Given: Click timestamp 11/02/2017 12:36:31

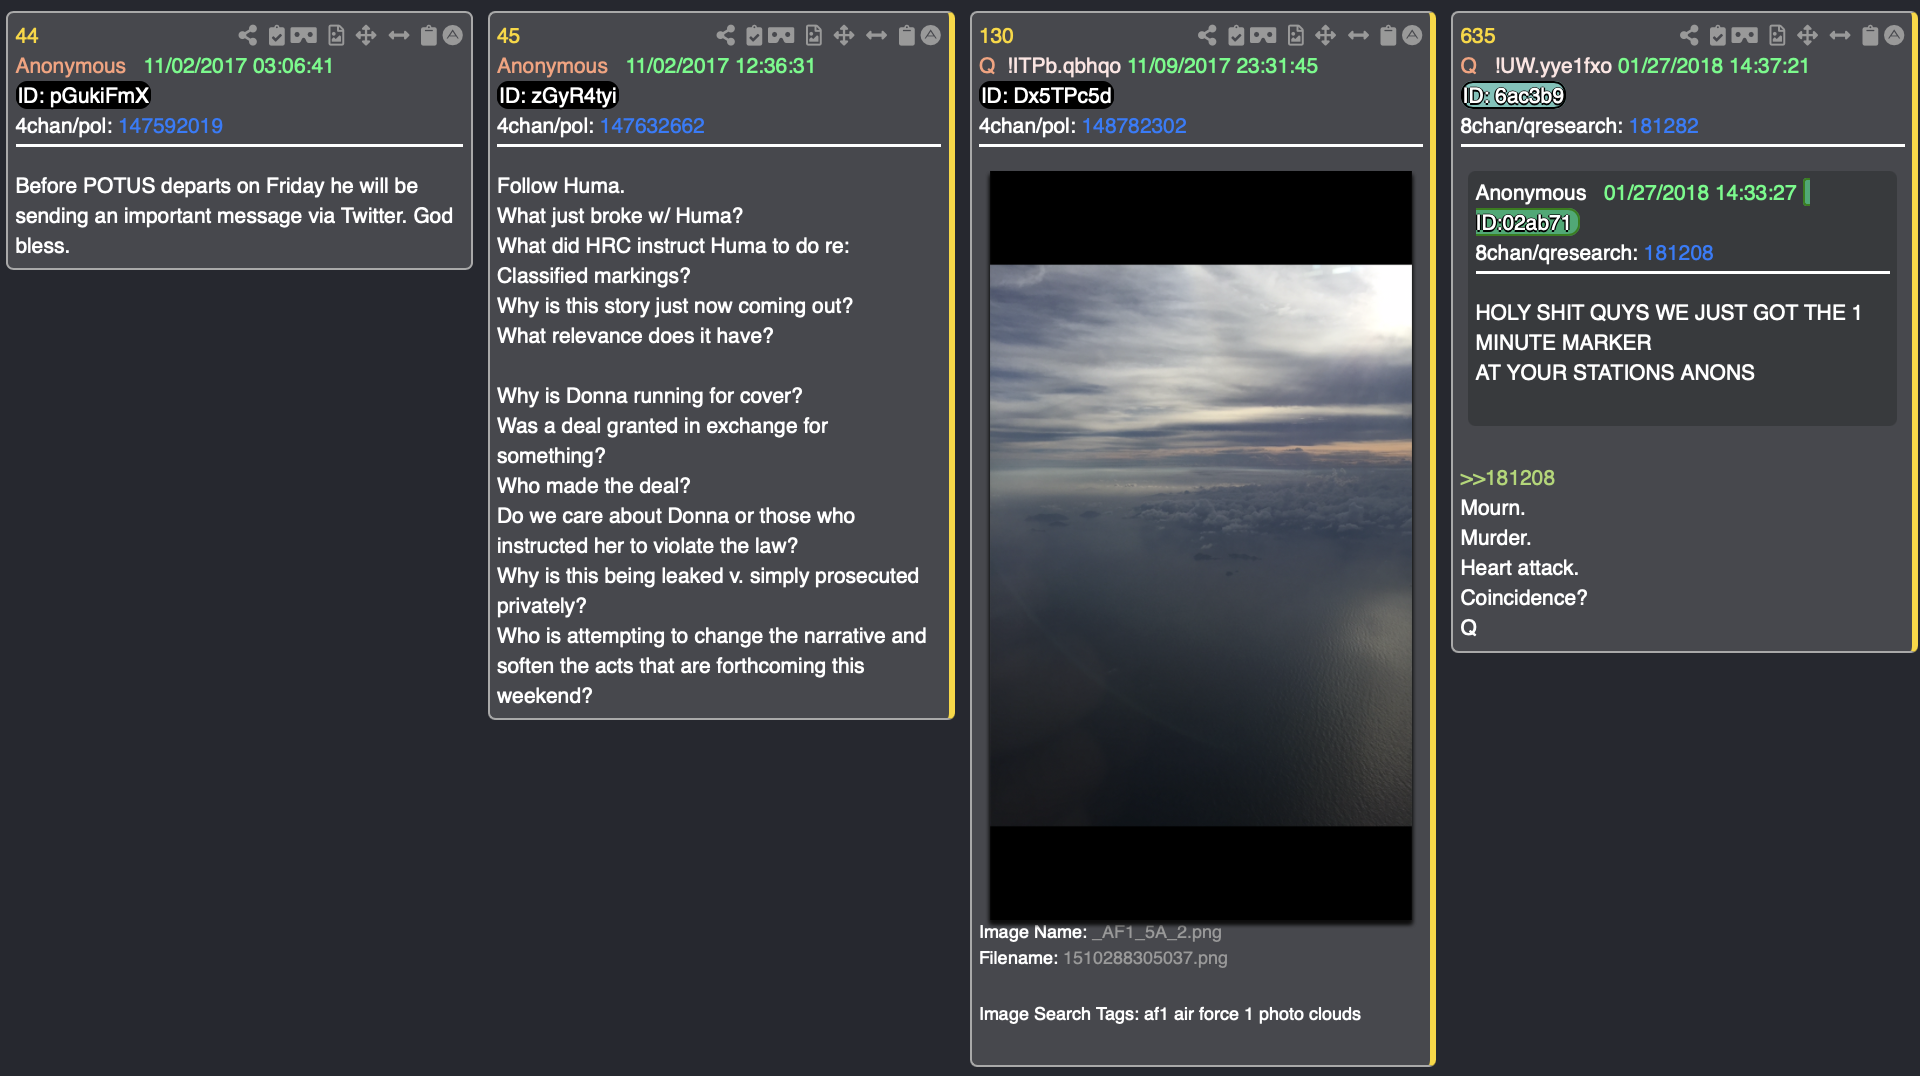Looking at the screenshot, I should tap(720, 66).
